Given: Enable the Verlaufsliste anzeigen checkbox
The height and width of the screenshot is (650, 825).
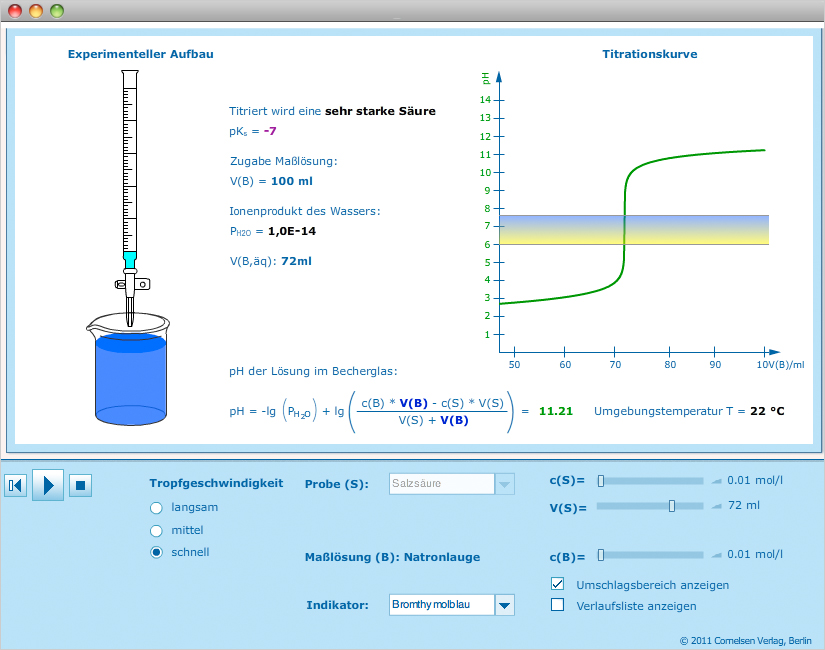Looking at the screenshot, I should [558, 605].
